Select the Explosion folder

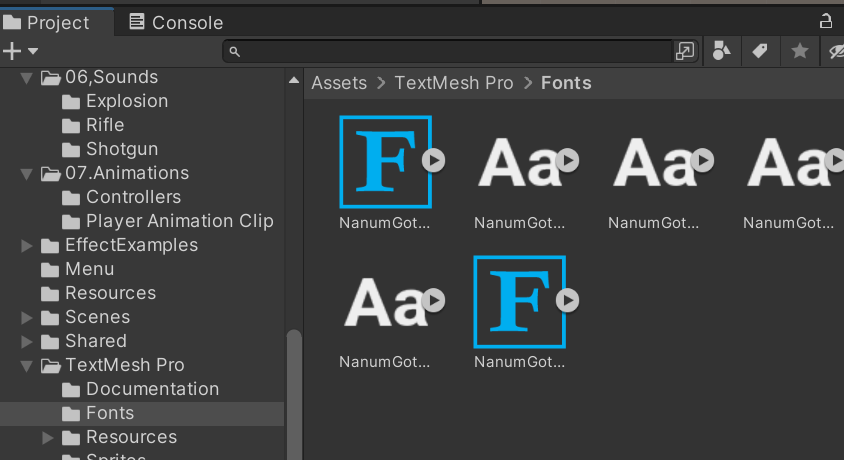coord(115,101)
